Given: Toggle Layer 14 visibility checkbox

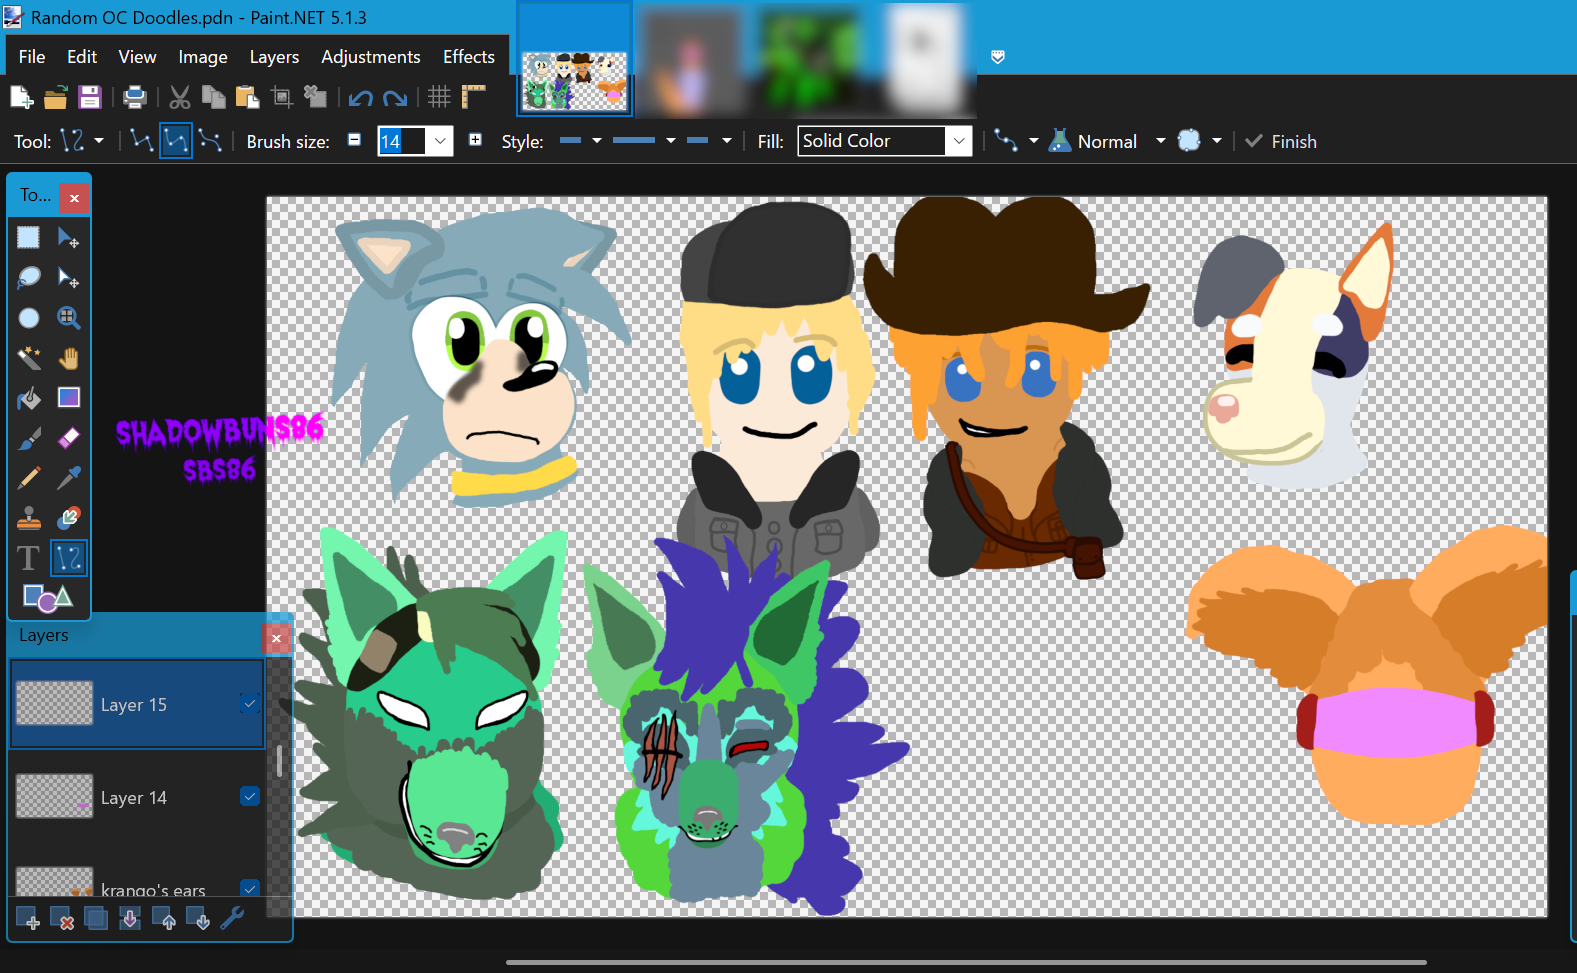Looking at the screenshot, I should [250, 796].
